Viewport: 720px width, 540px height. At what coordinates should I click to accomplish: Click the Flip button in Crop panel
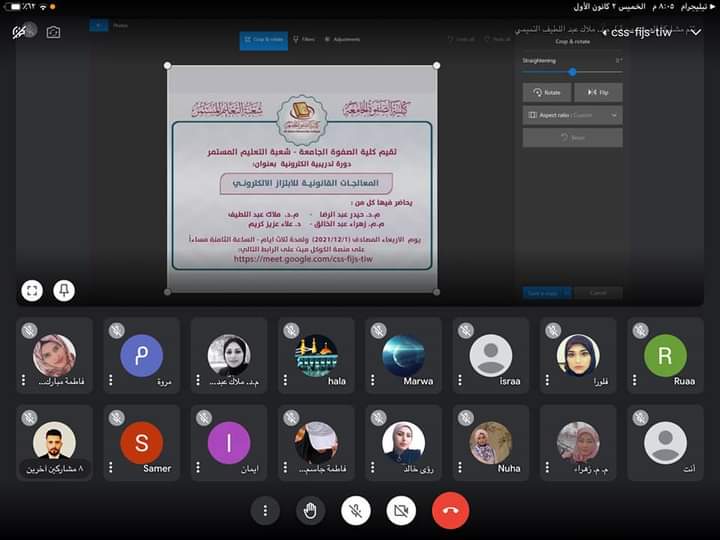(x=598, y=92)
